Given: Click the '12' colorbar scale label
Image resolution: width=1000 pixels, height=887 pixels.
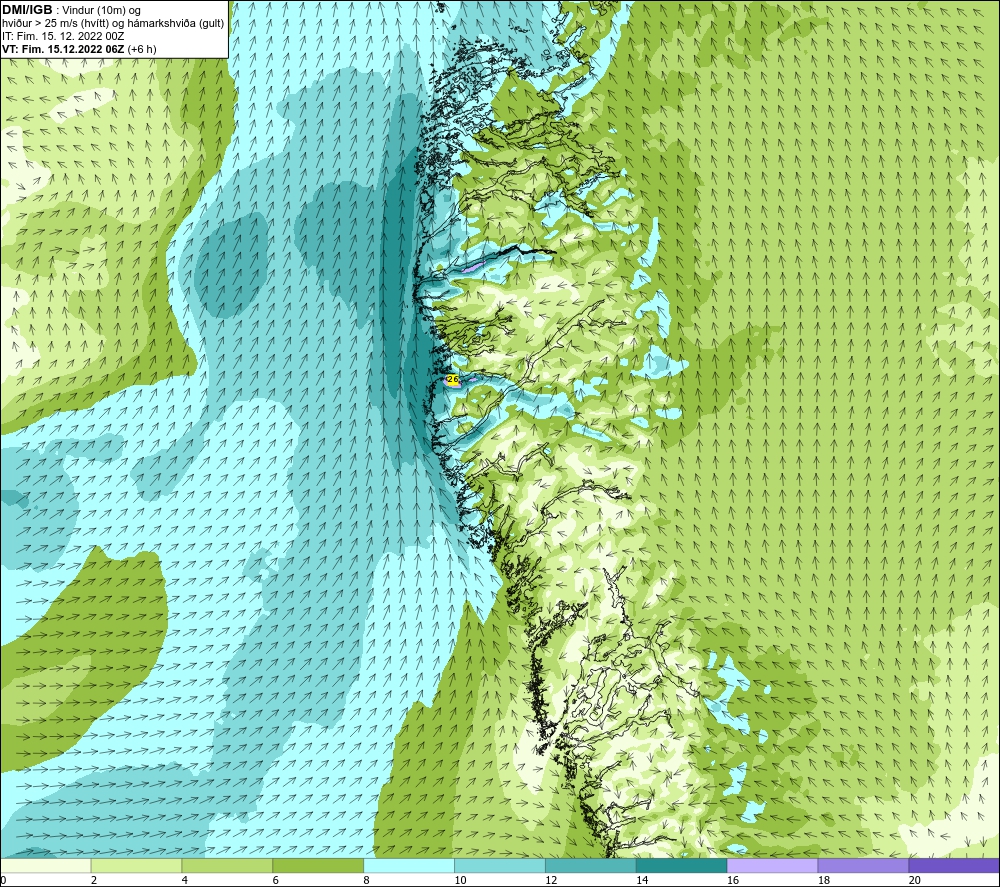Looking at the screenshot, I should 551,880.
